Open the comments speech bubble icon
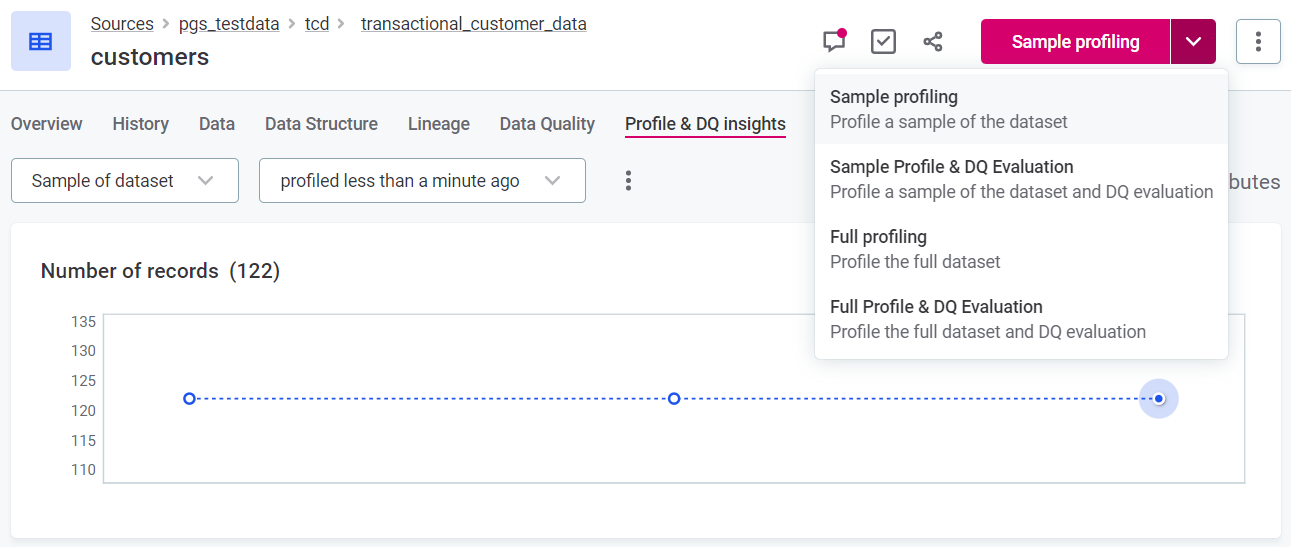 point(833,41)
